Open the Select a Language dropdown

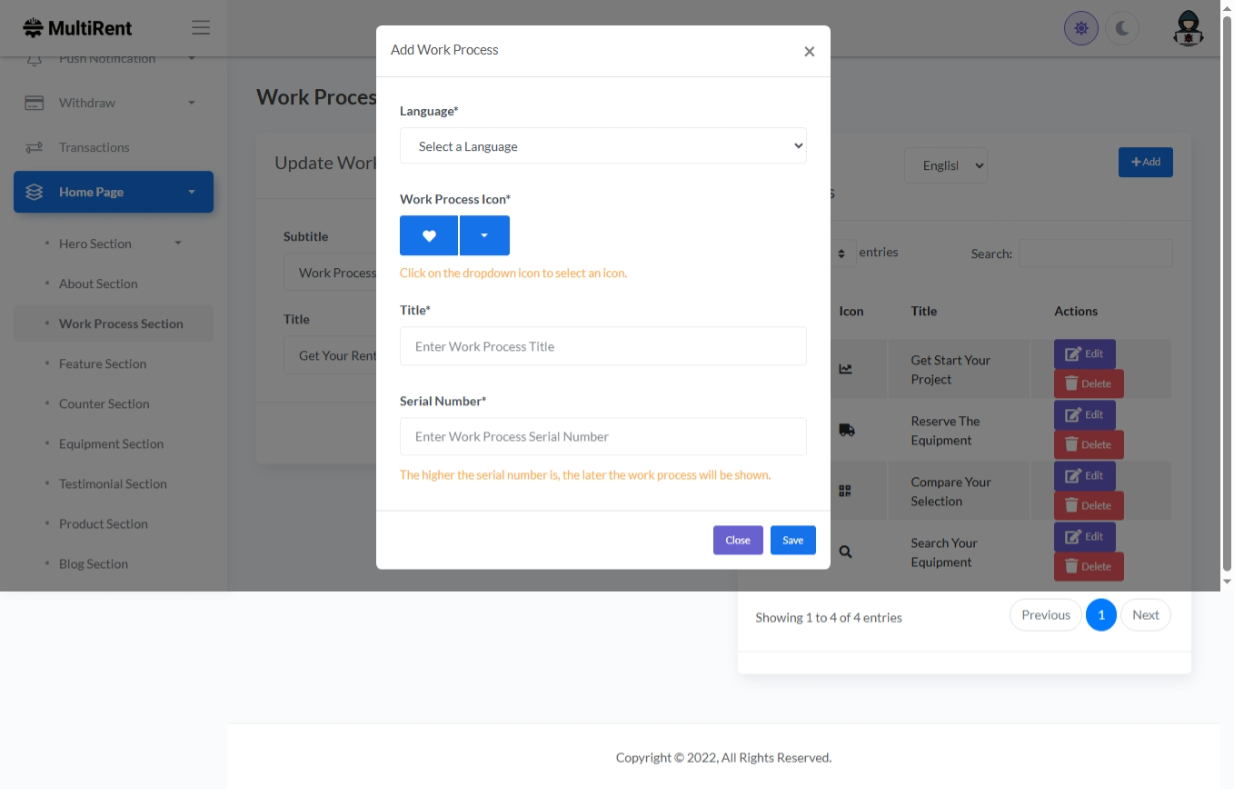603,146
